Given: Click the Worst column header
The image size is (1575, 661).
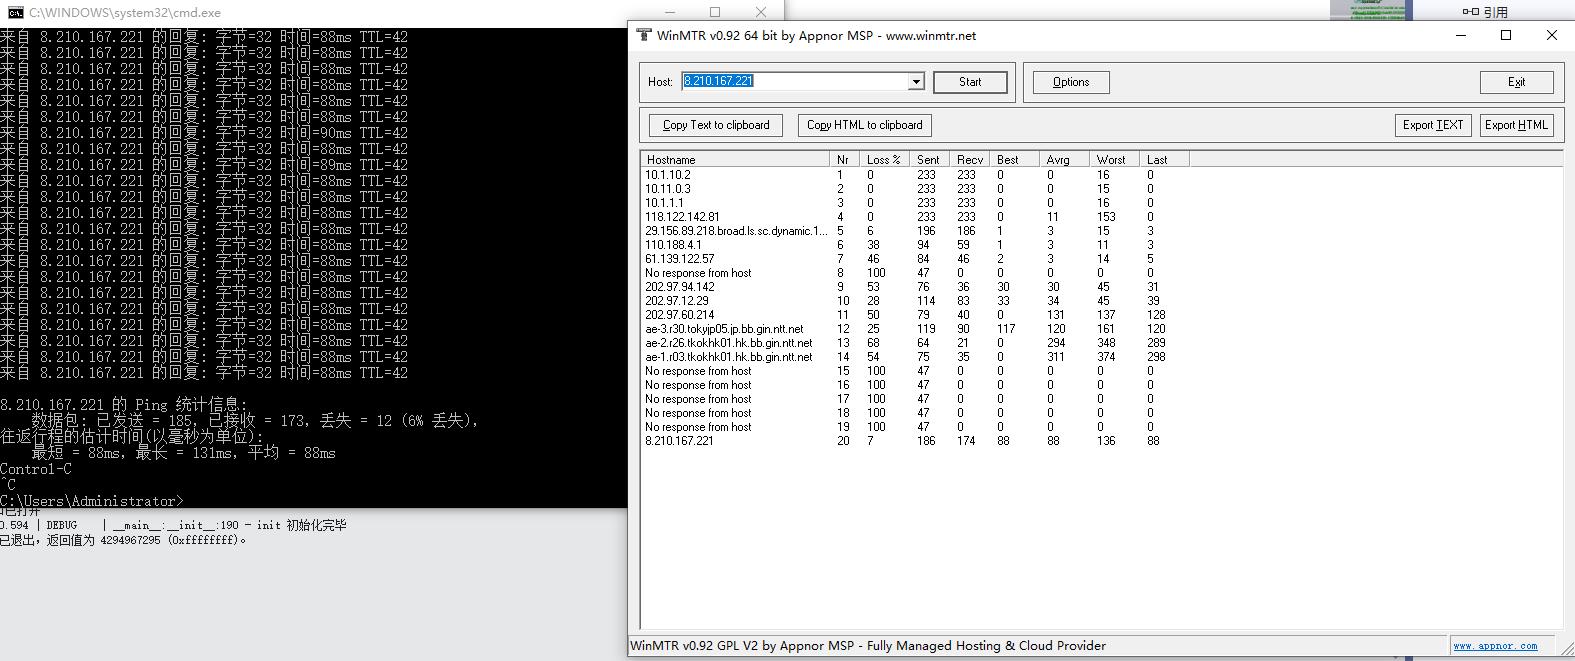Looking at the screenshot, I should click(1113, 160).
